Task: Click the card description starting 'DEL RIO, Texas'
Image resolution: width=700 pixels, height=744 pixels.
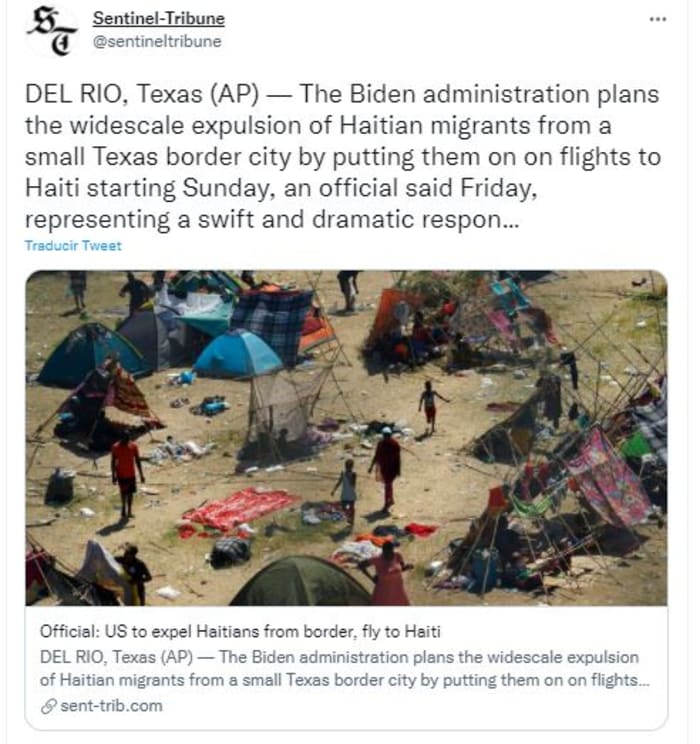Action: [345, 669]
